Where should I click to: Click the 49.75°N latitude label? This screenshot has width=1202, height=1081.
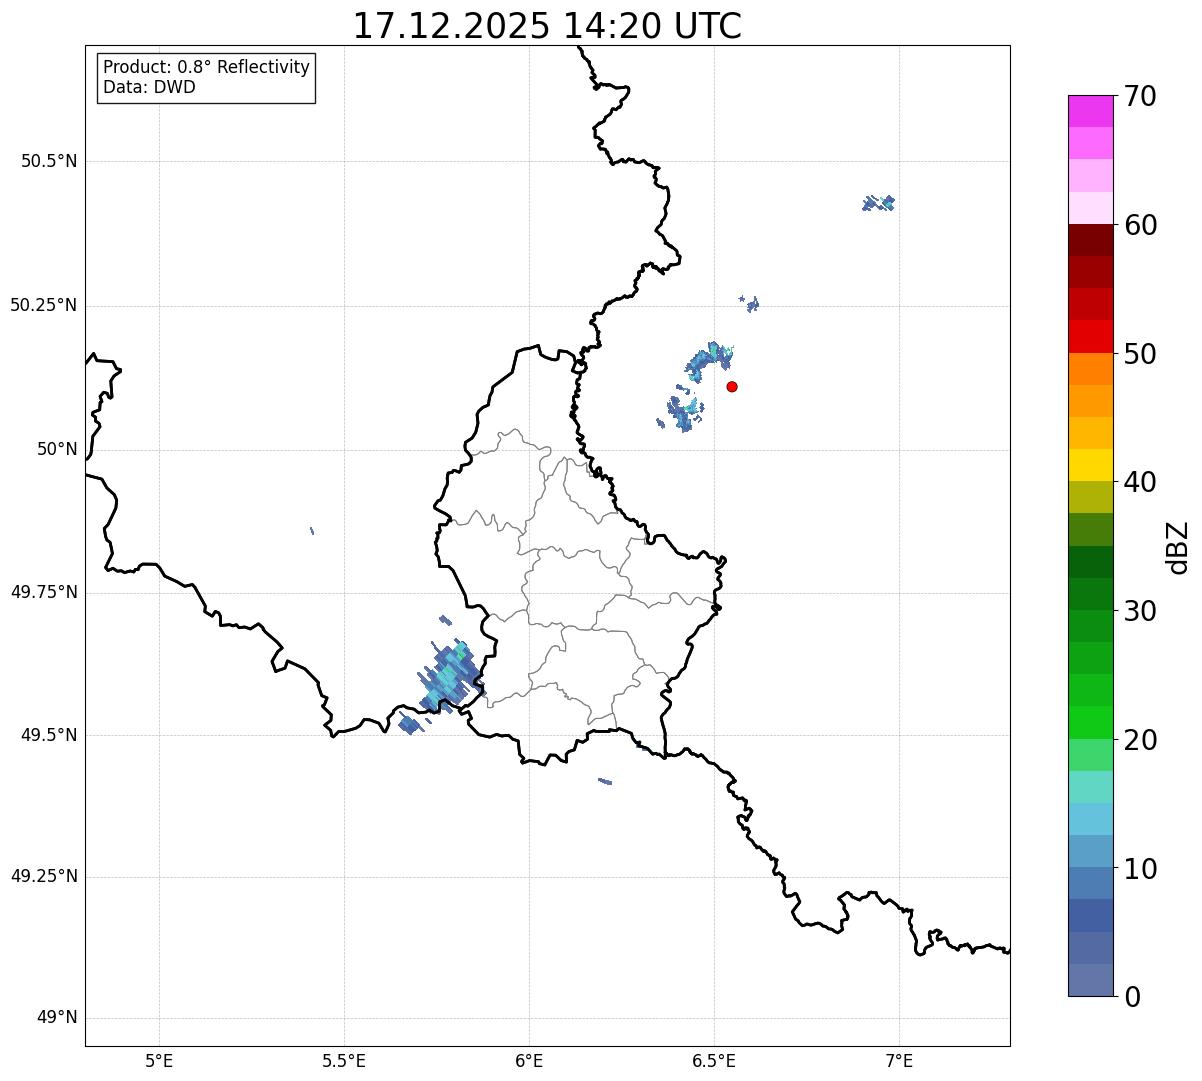pos(44,592)
